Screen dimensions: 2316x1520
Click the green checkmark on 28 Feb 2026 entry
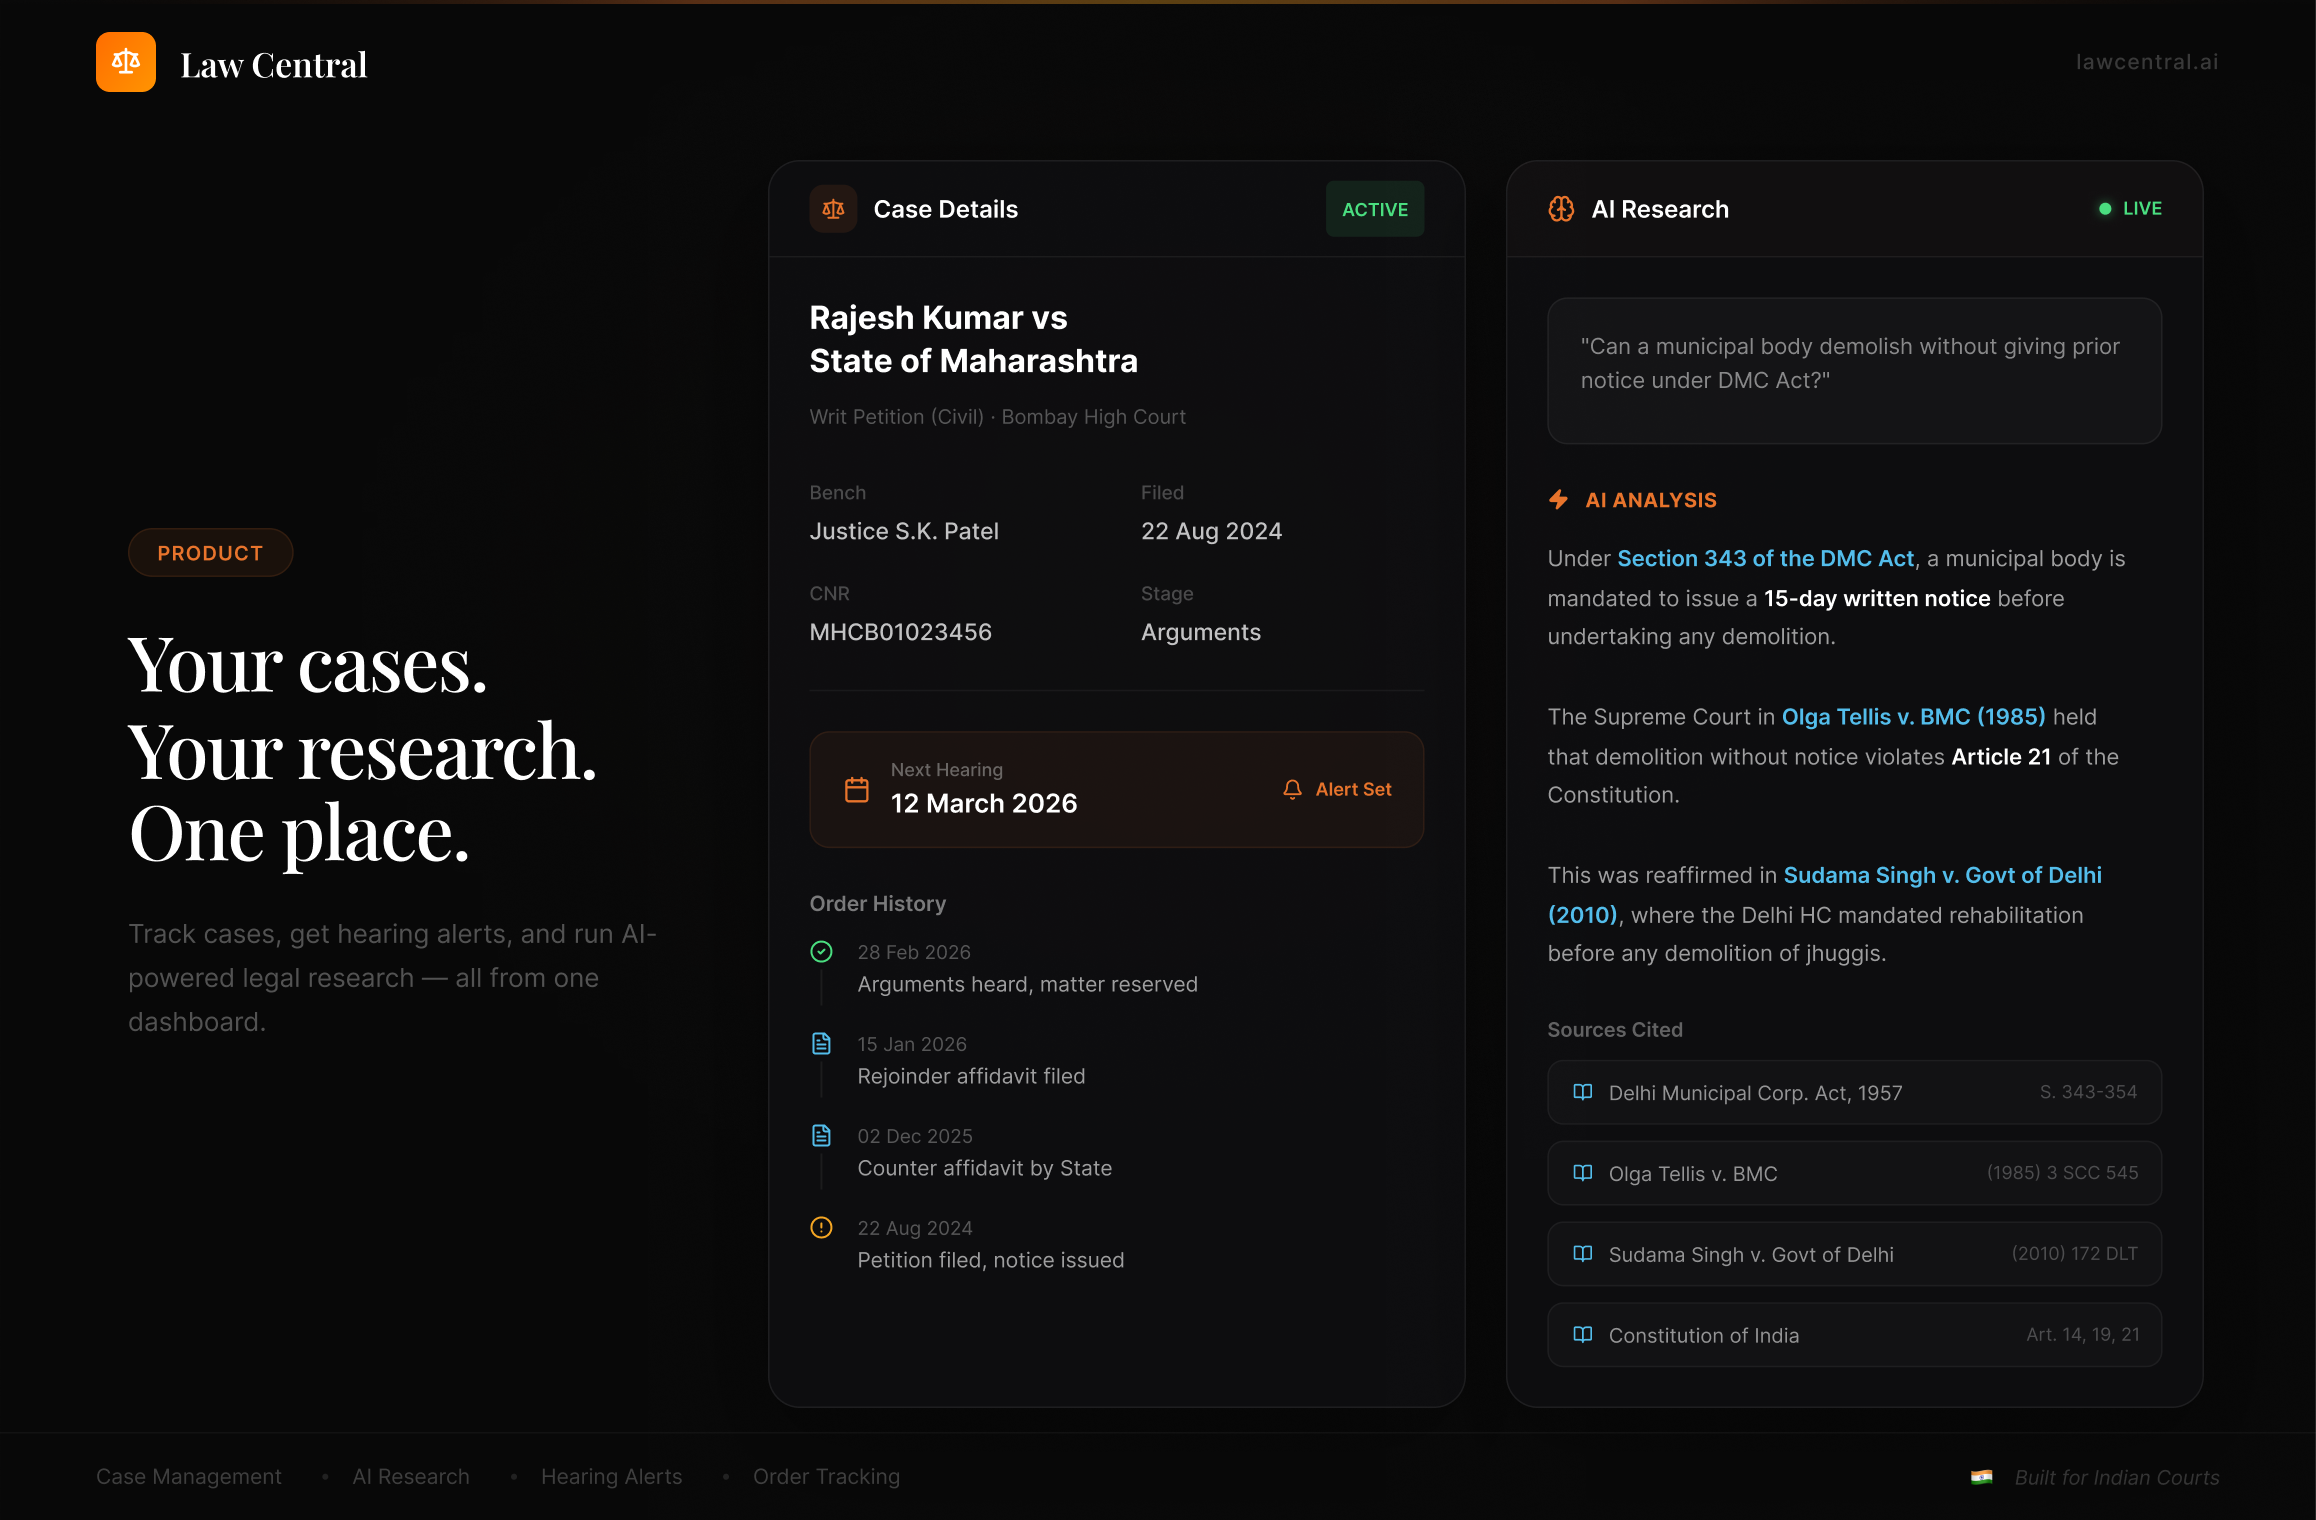tap(821, 951)
